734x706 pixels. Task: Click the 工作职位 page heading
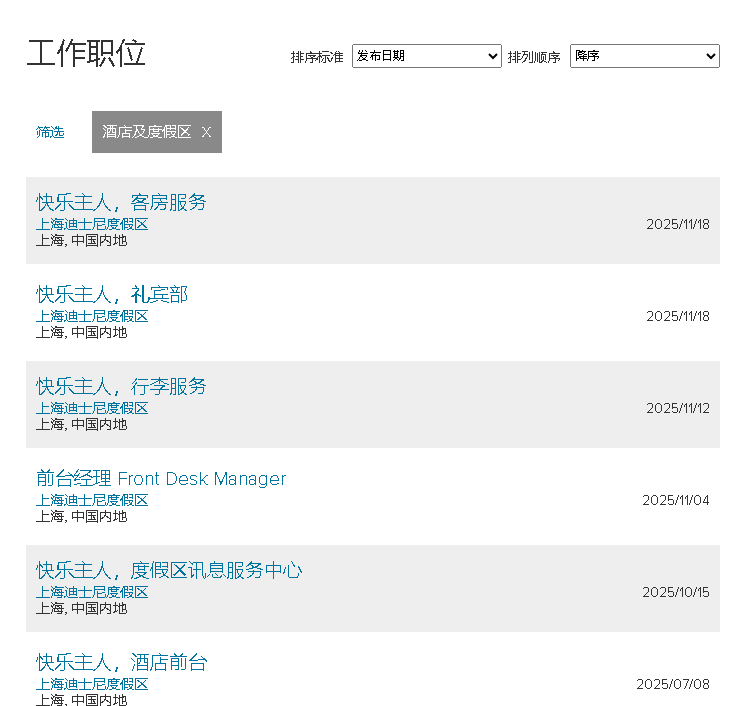(x=86, y=53)
